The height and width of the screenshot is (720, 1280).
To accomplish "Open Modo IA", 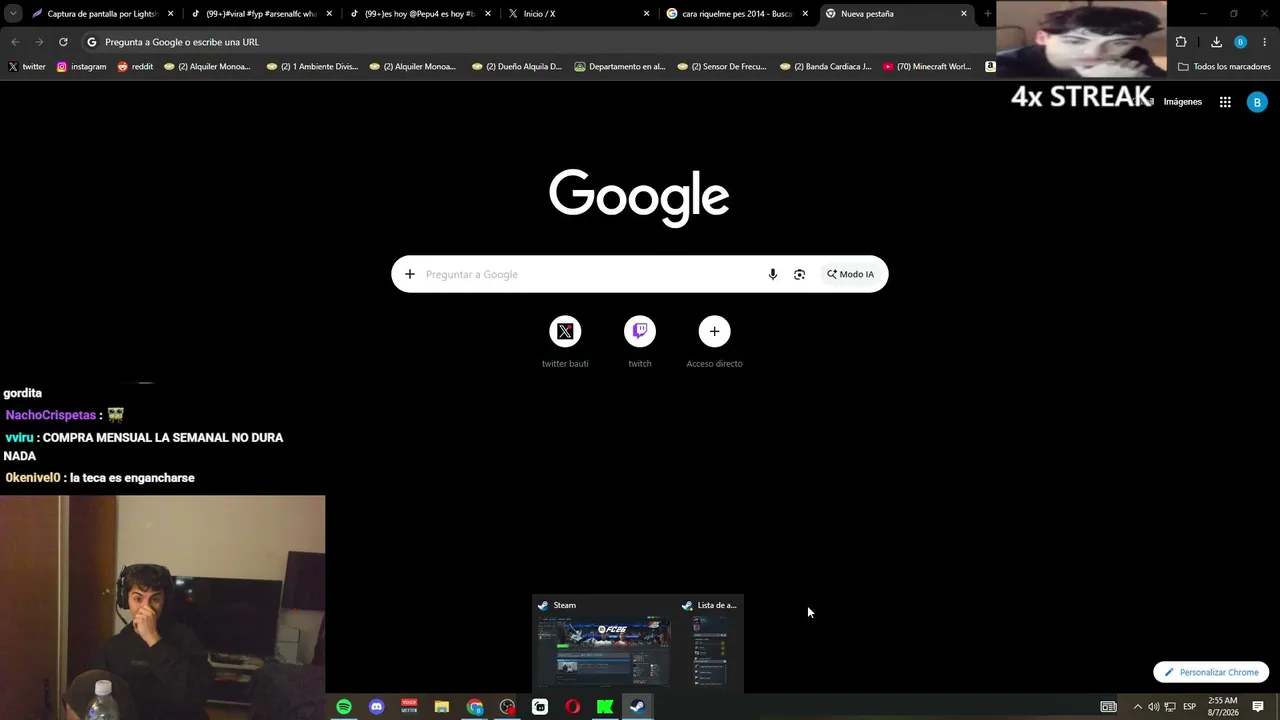I will [x=850, y=274].
